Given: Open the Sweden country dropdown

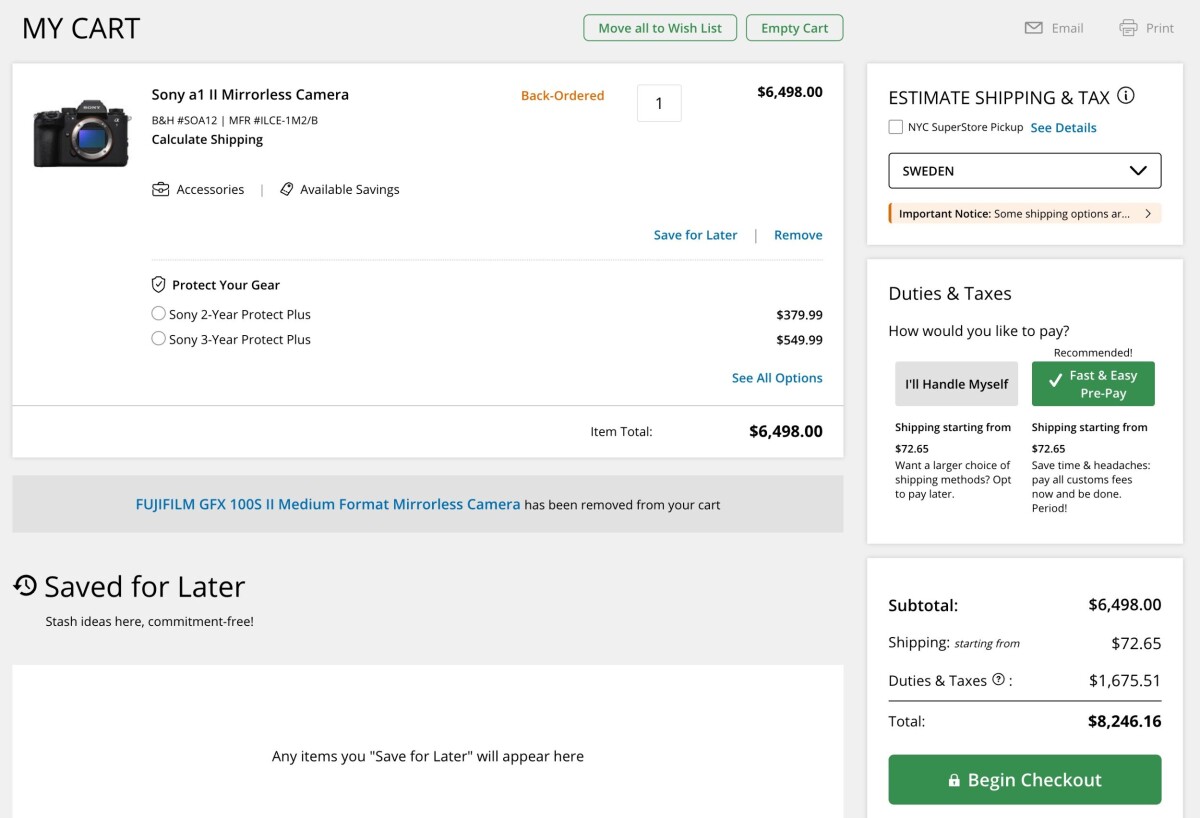Looking at the screenshot, I should click(1024, 171).
